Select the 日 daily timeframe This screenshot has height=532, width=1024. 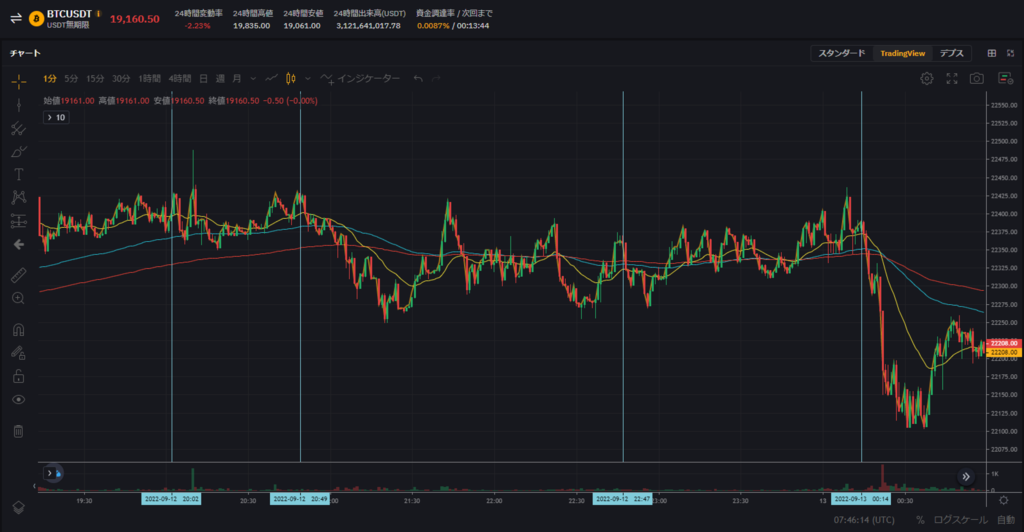[x=203, y=78]
